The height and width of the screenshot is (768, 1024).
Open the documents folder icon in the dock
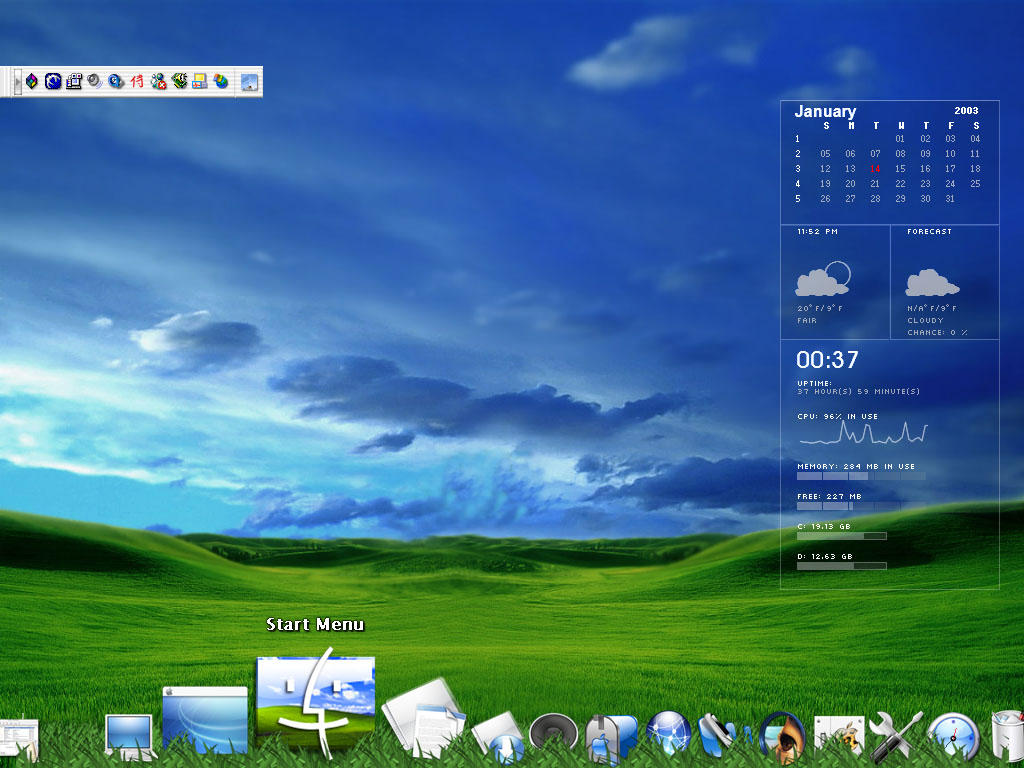424,718
